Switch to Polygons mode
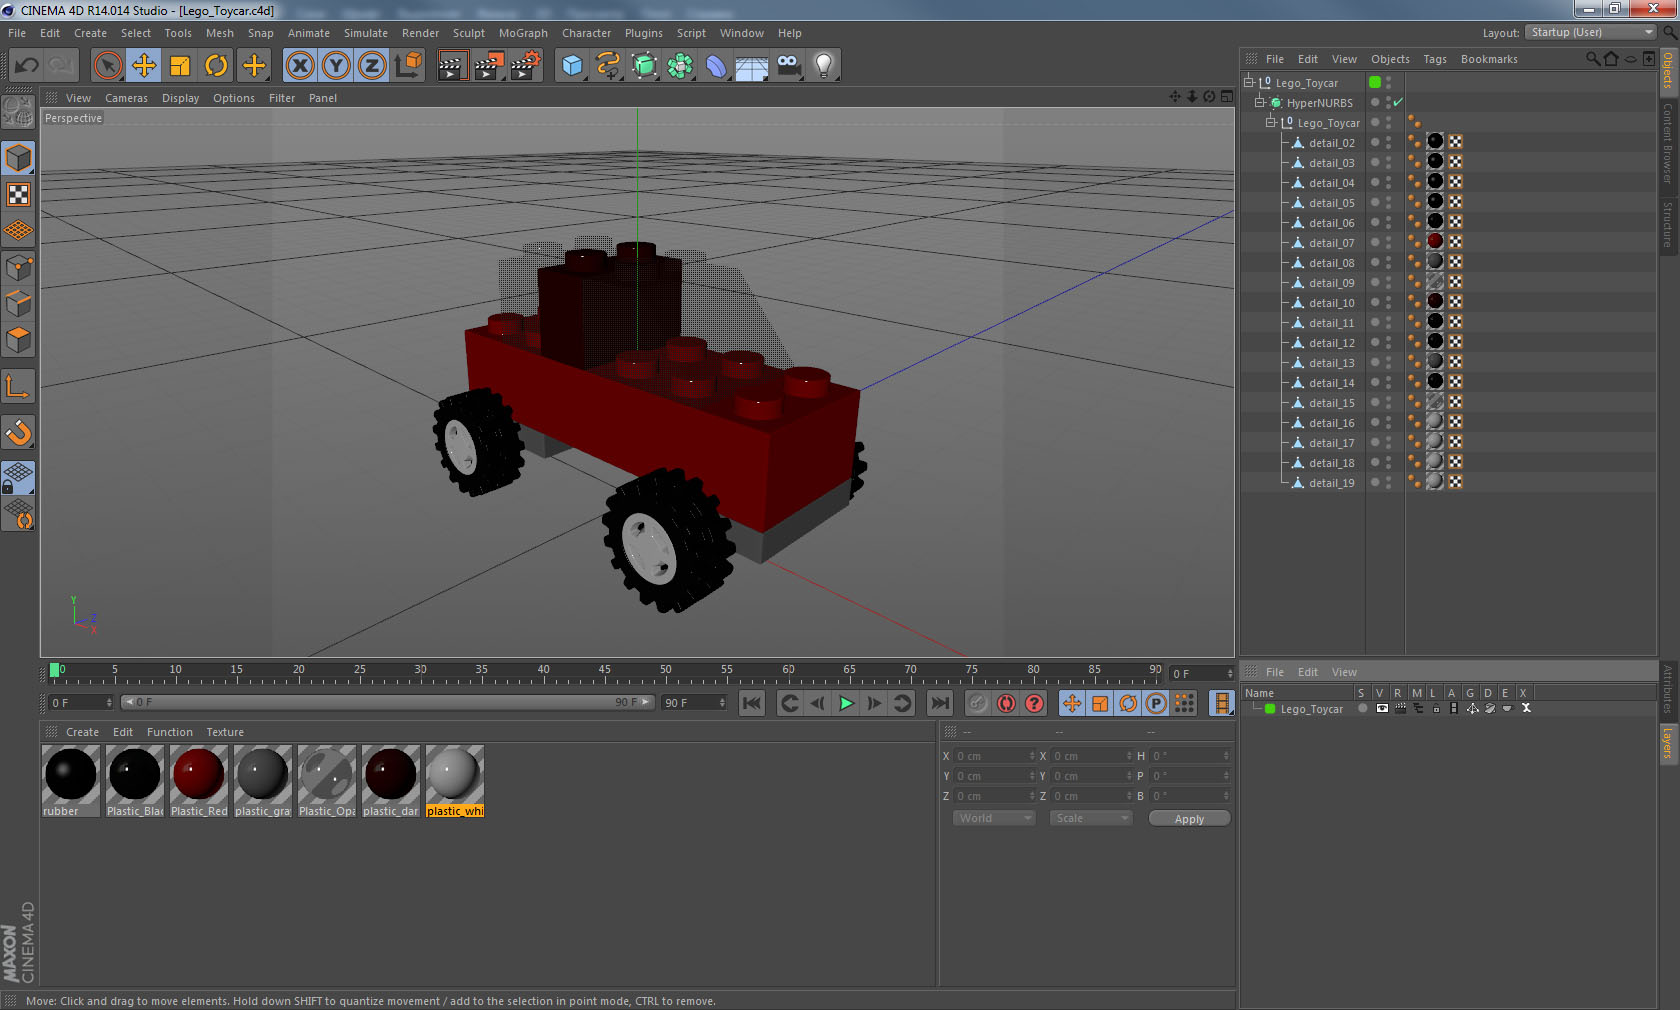Image resolution: width=1680 pixels, height=1010 pixels. [x=19, y=340]
